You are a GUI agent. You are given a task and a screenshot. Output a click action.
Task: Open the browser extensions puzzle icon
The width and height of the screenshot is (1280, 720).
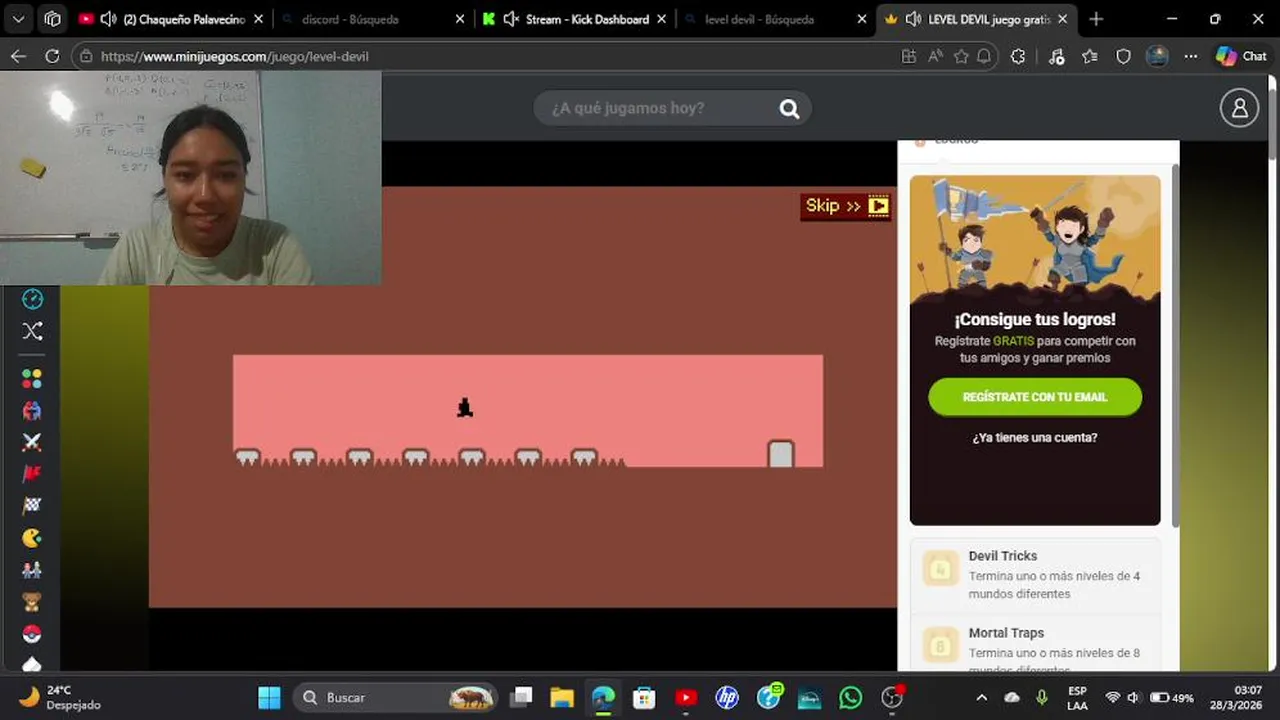click(x=1018, y=57)
